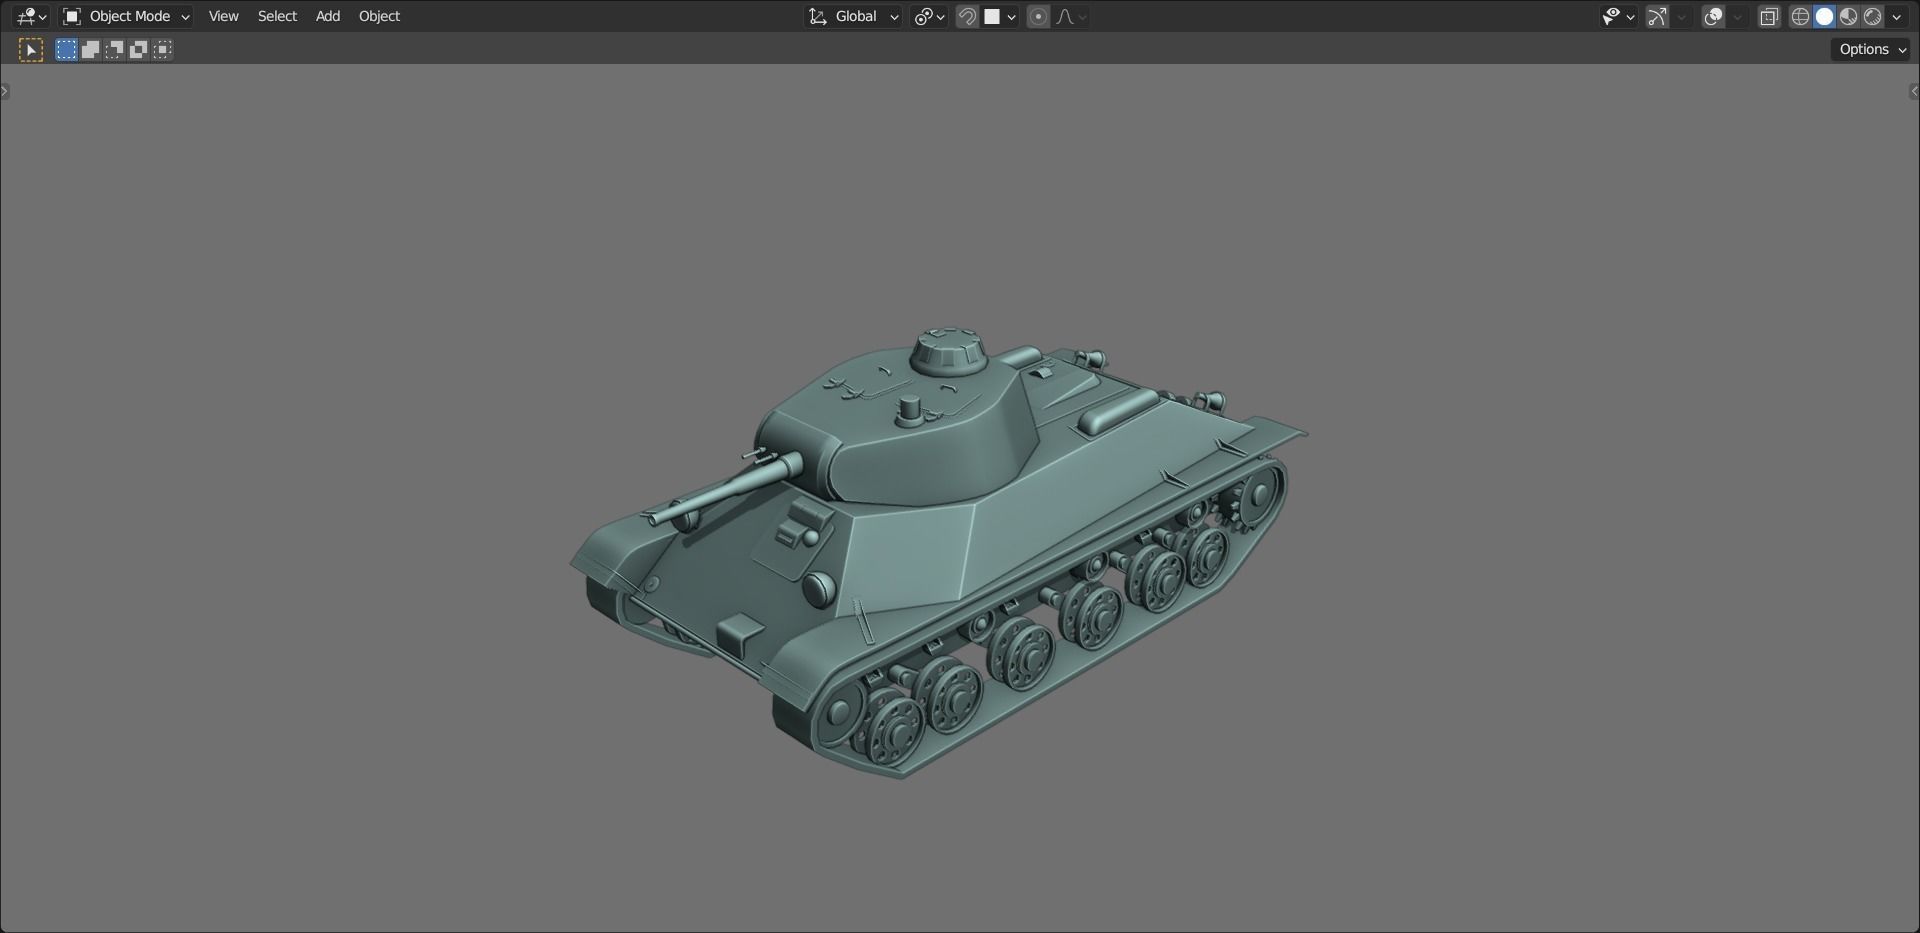Toggle snapping magnet icon
1920x933 pixels.
967,16
